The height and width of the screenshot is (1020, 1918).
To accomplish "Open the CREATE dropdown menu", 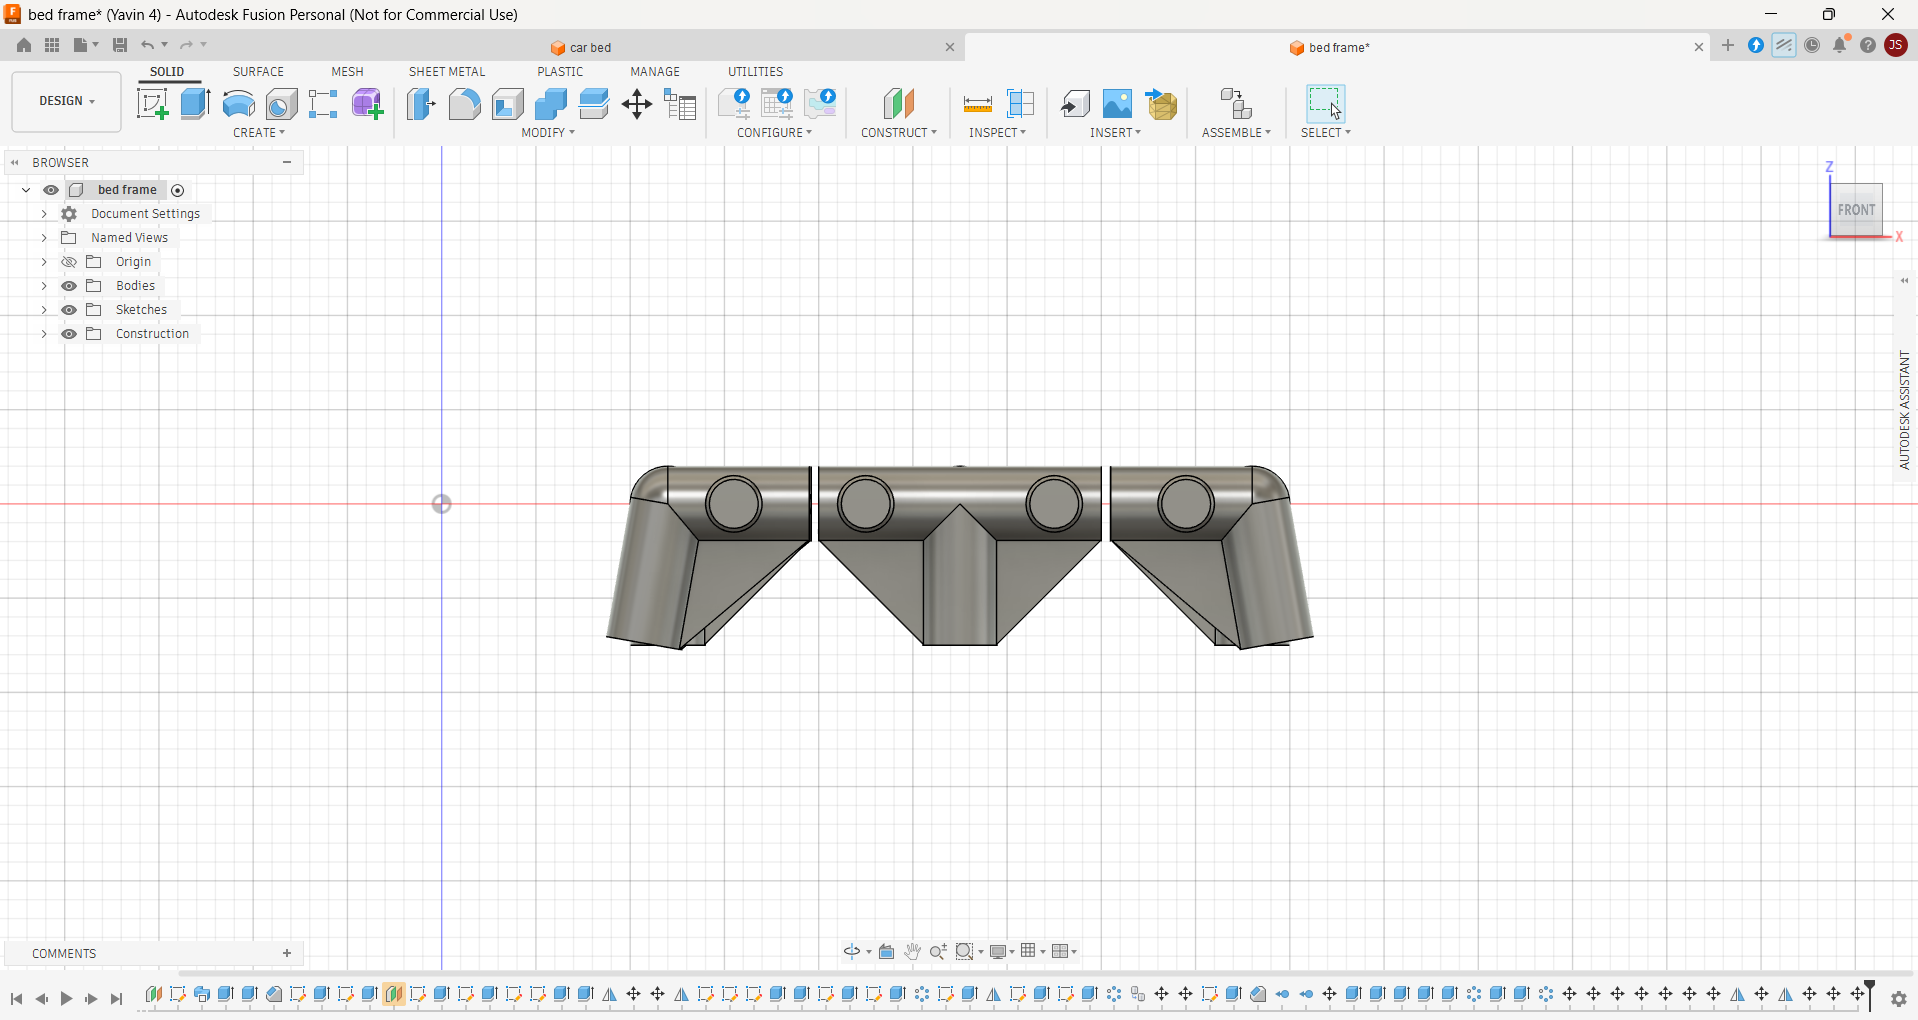I will [x=259, y=132].
